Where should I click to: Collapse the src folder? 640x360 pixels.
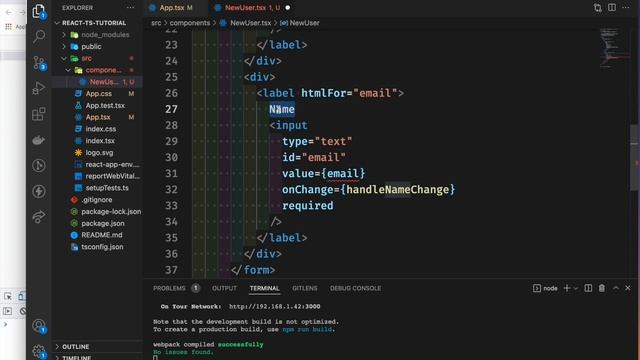pyautogui.click(x=64, y=59)
